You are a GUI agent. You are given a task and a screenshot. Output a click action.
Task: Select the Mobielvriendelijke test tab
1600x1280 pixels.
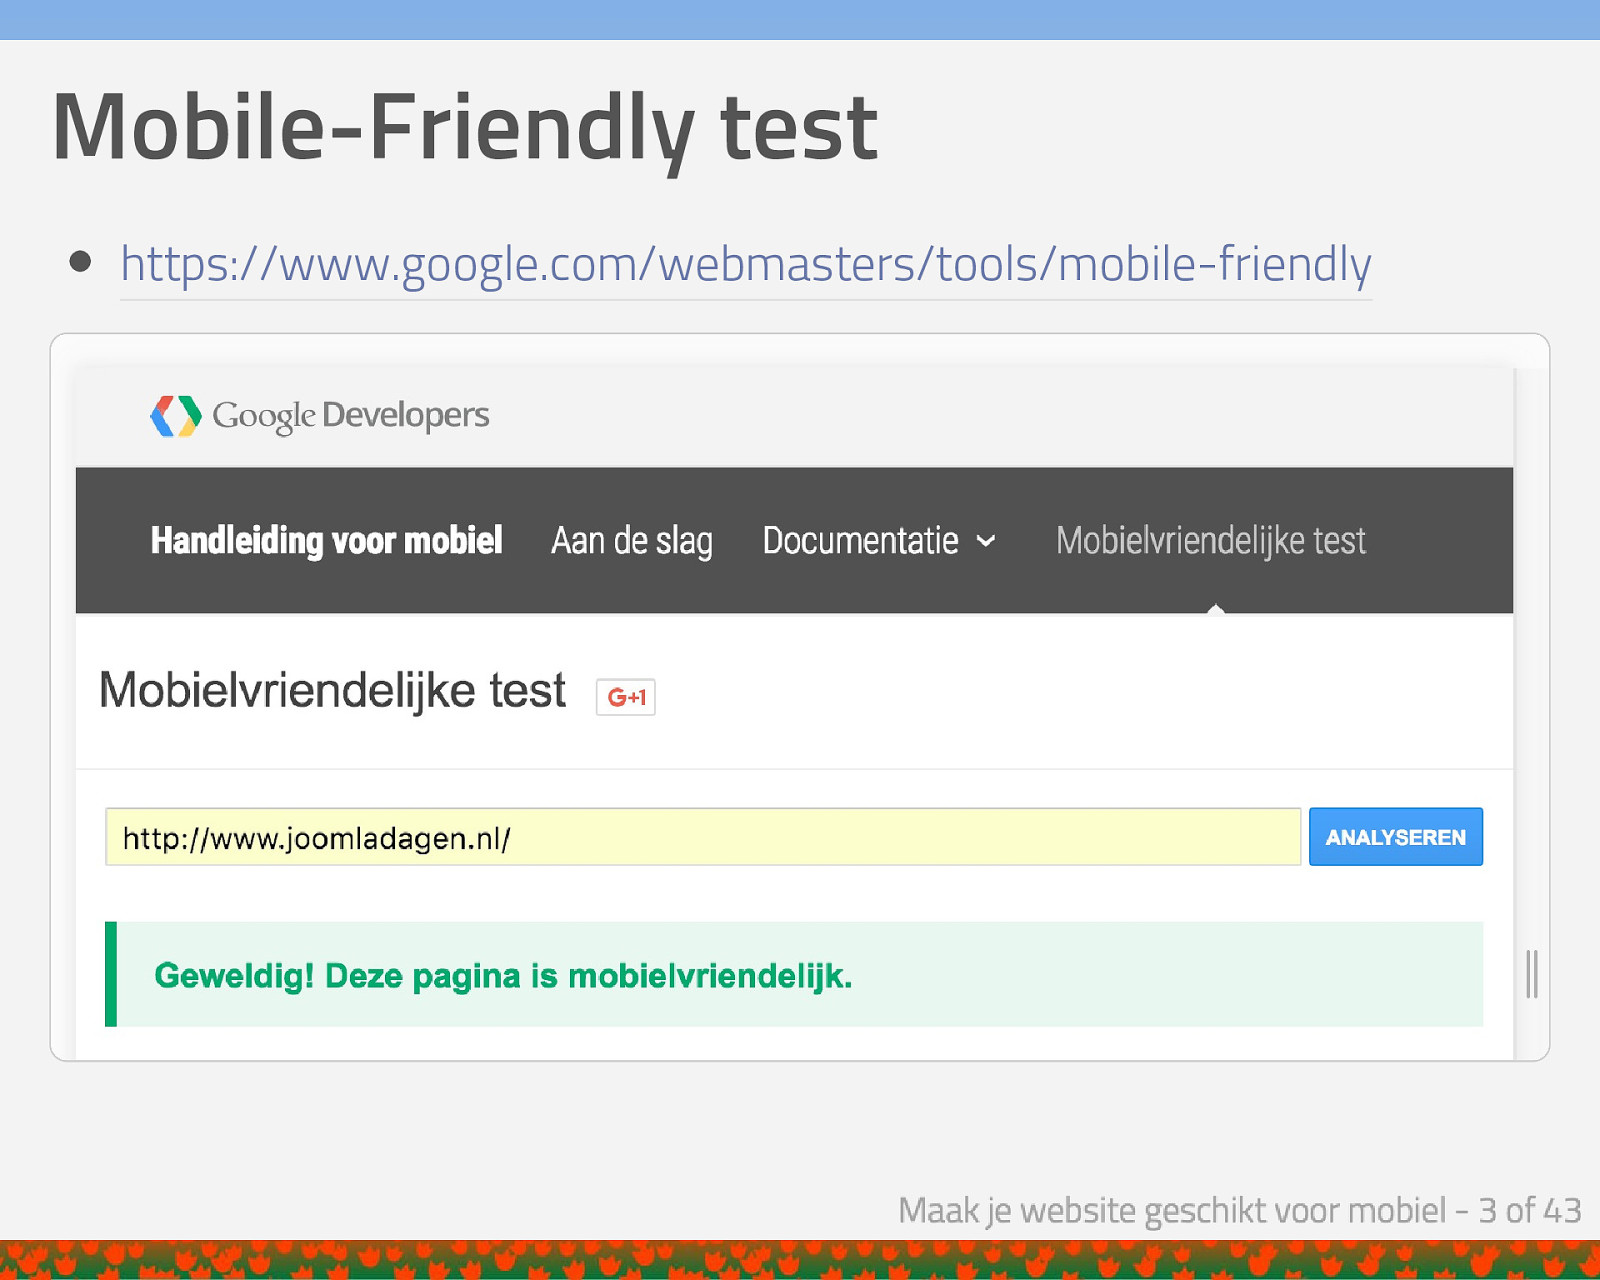tap(1210, 541)
